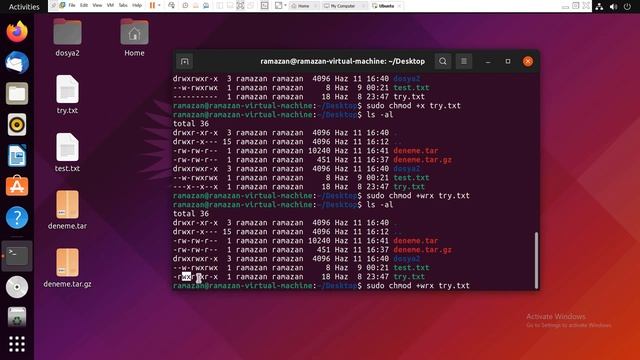The image size is (640, 360).
Task: Click 'deneme.tar.gz' in last listing
Action: tap(422, 250)
